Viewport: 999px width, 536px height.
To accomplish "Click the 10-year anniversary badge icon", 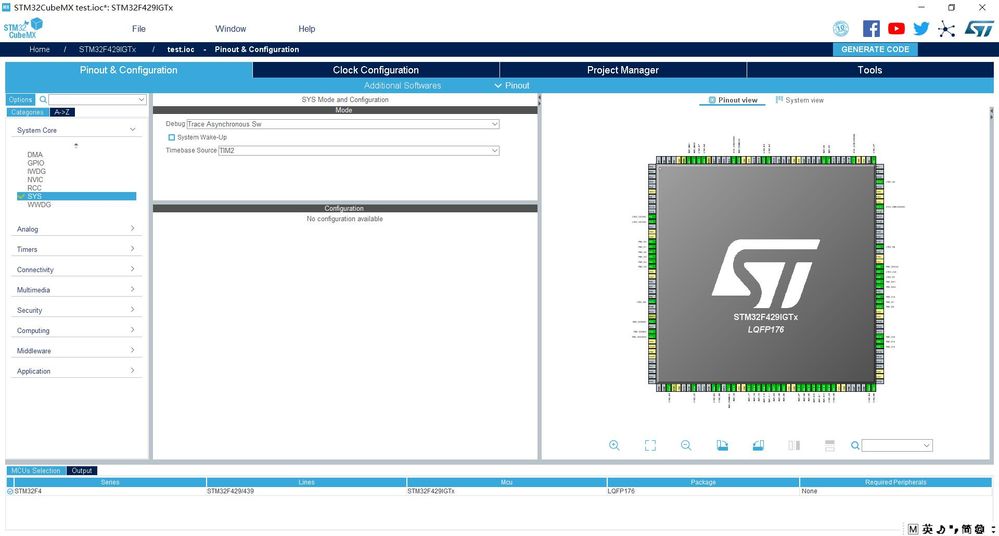I will (x=841, y=29).
